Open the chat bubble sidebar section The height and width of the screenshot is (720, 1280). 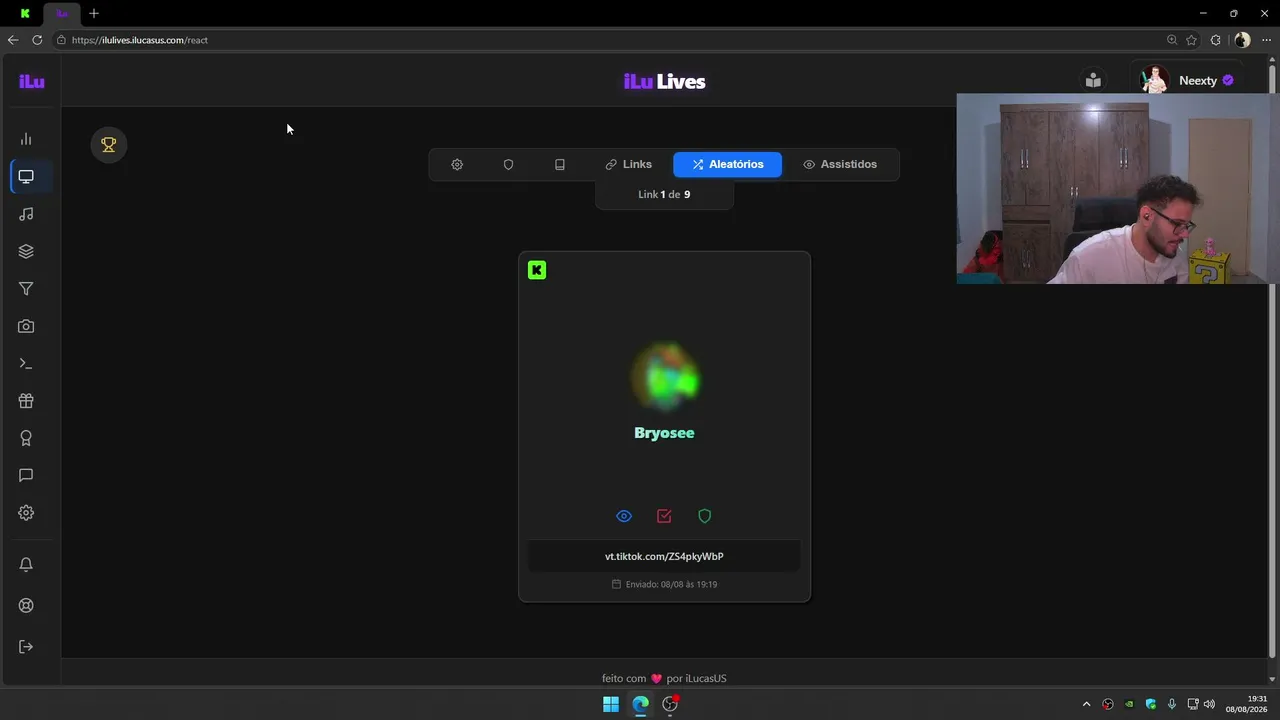pyautogui.click(x=26, y=476)
